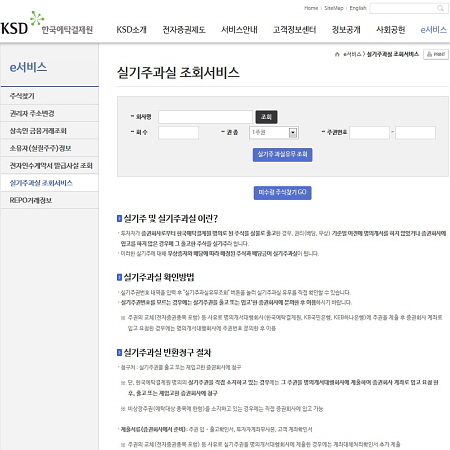Click the home icon in breadcrumb
The height and width of the screenshot is (450, 450).
(337, 54)
